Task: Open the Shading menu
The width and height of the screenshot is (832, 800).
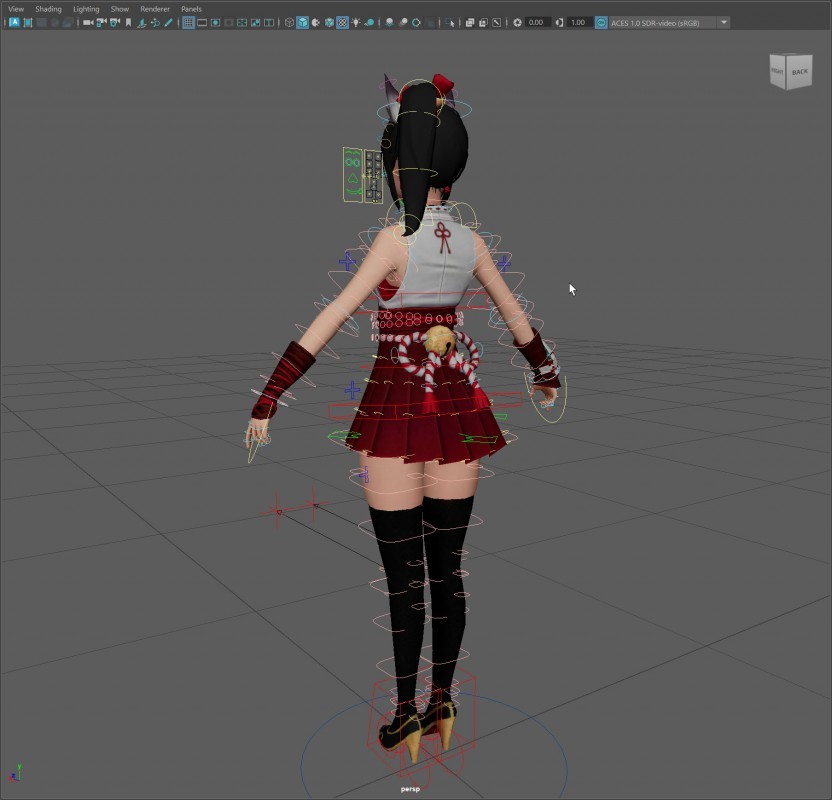Action: [48, 9]
